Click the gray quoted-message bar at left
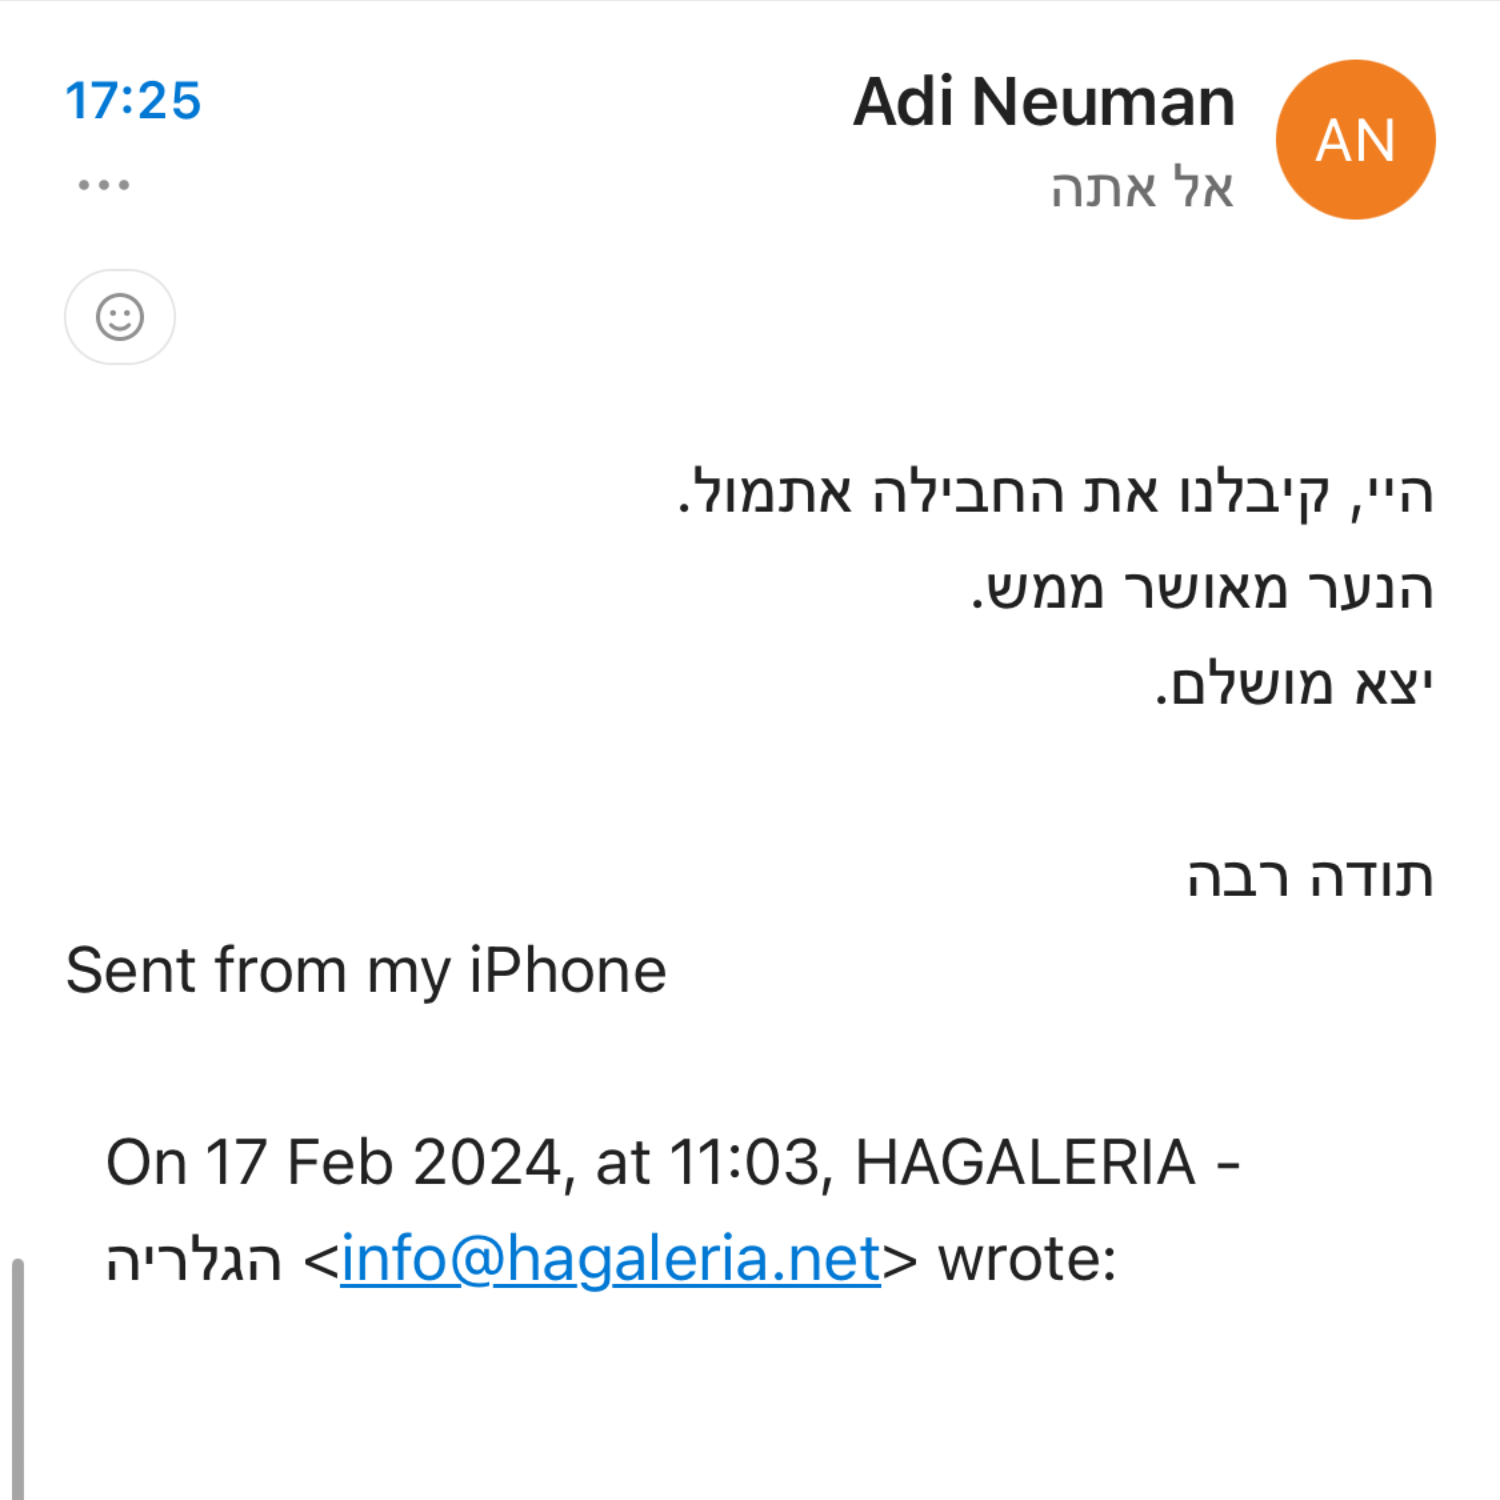The width and height of the screenshot is (1500, 1500). tap(17, 1380)
